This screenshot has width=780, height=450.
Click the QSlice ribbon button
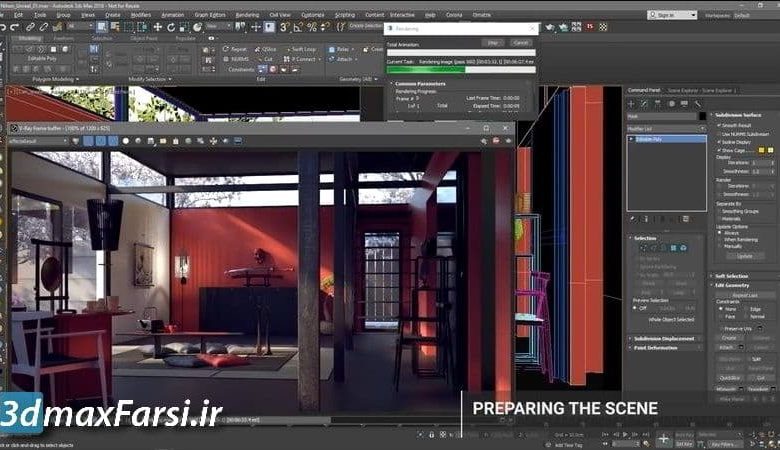(266, 50)
